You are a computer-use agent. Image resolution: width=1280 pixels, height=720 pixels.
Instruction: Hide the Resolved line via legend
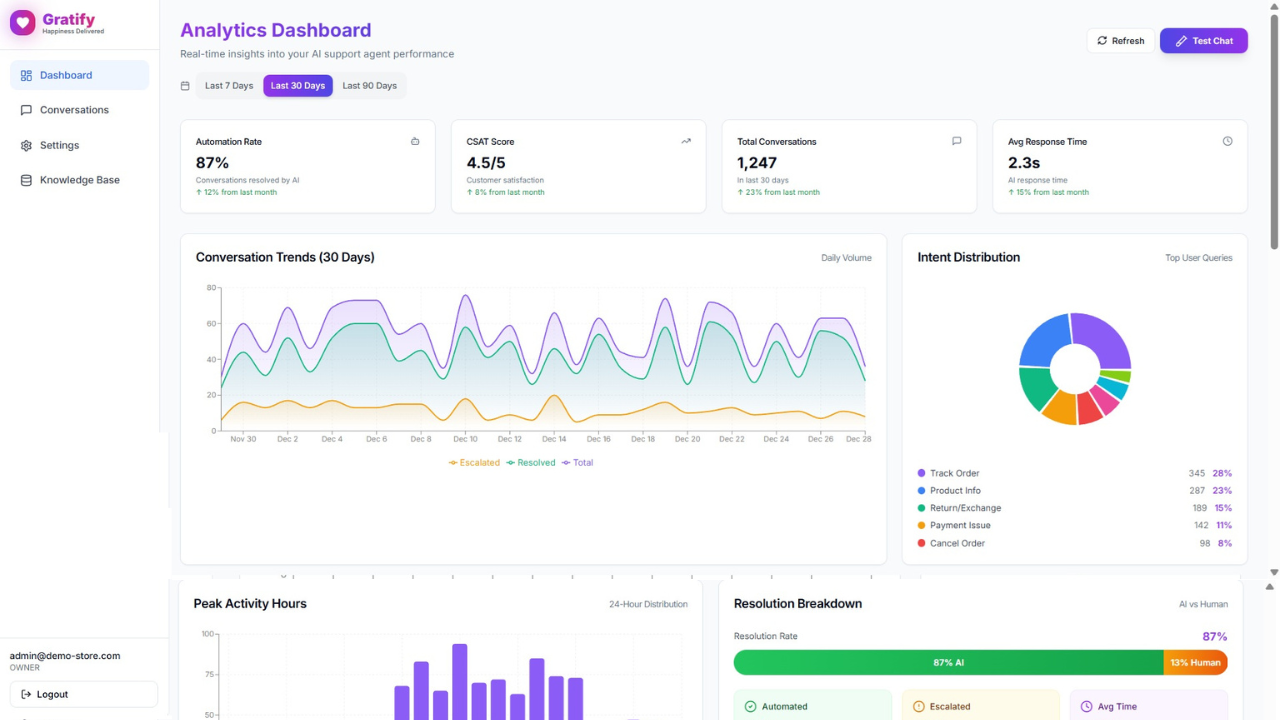pyautogui.click(x=530, y=462)
